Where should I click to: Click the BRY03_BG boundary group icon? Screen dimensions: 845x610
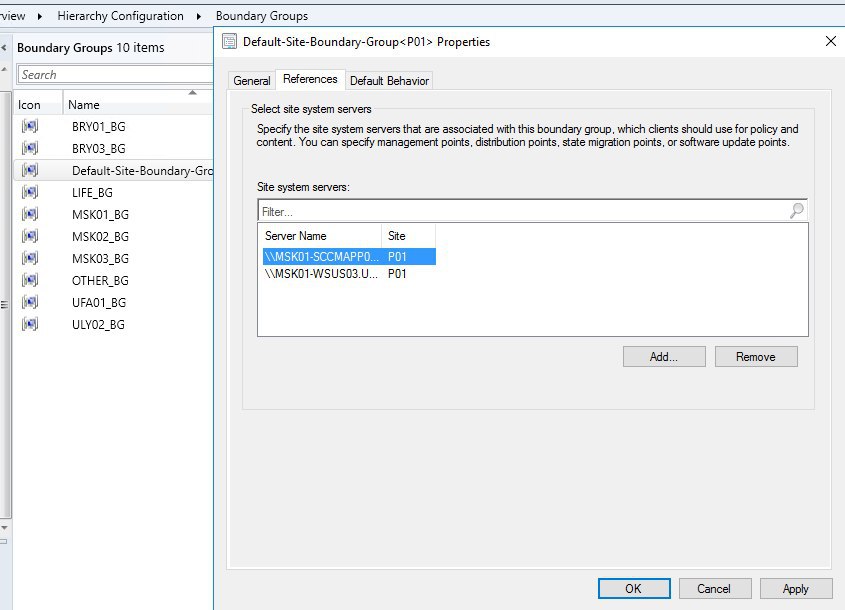coord(30,148)
